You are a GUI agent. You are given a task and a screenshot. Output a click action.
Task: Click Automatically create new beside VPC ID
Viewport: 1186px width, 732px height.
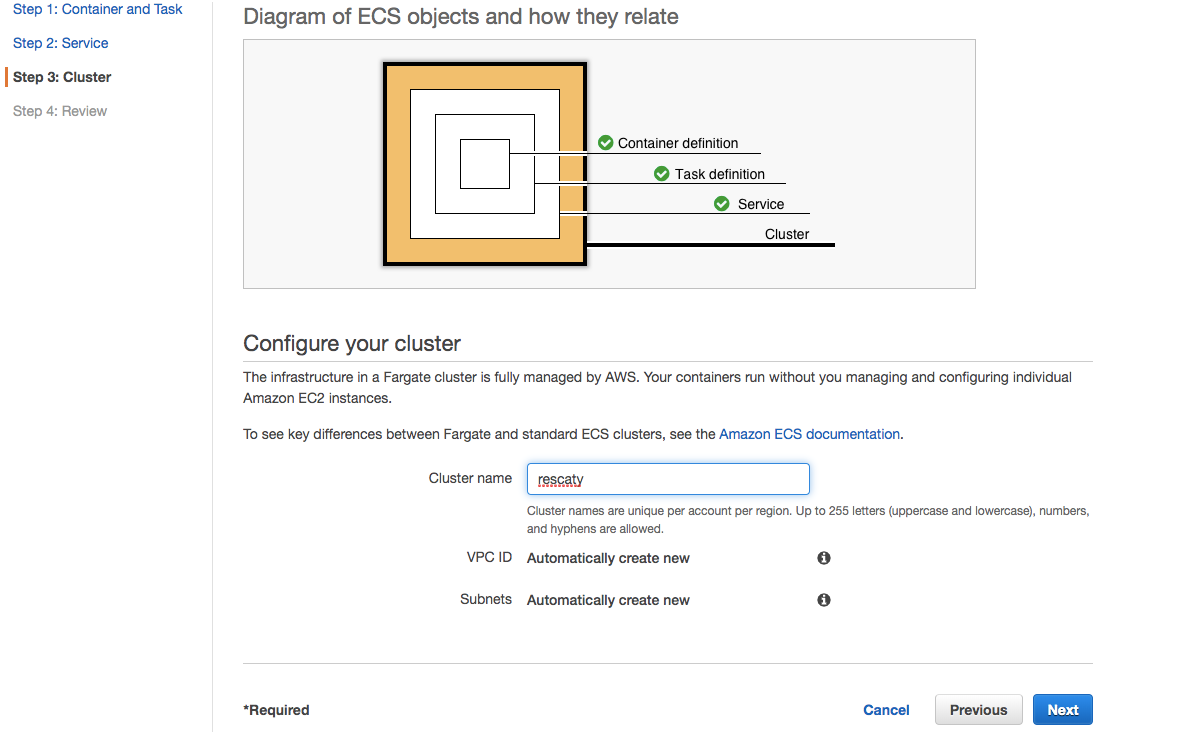(608, 557)
